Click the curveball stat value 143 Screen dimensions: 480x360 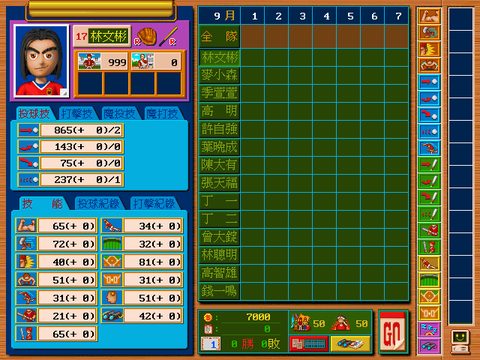82,147
